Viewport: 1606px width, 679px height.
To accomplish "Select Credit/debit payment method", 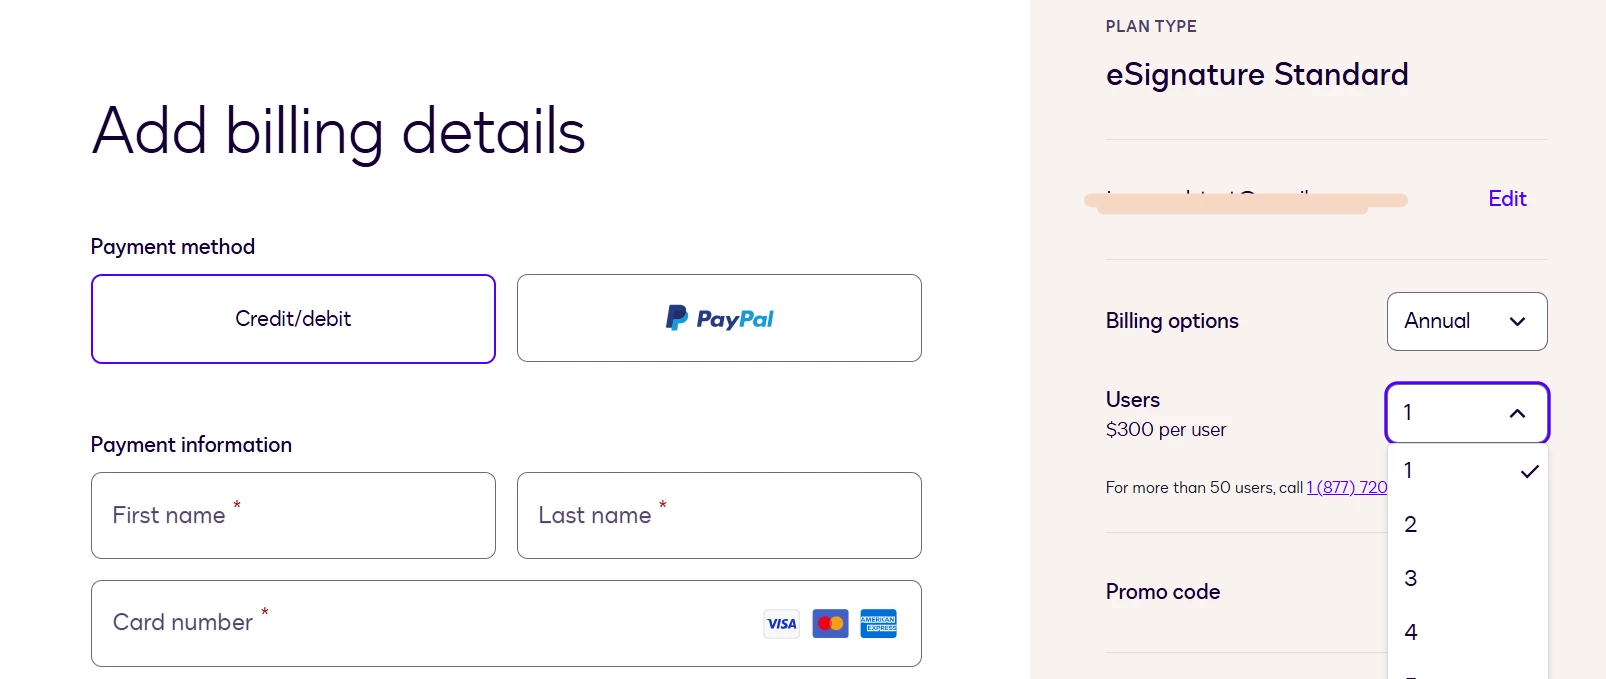I will [293, 319].
